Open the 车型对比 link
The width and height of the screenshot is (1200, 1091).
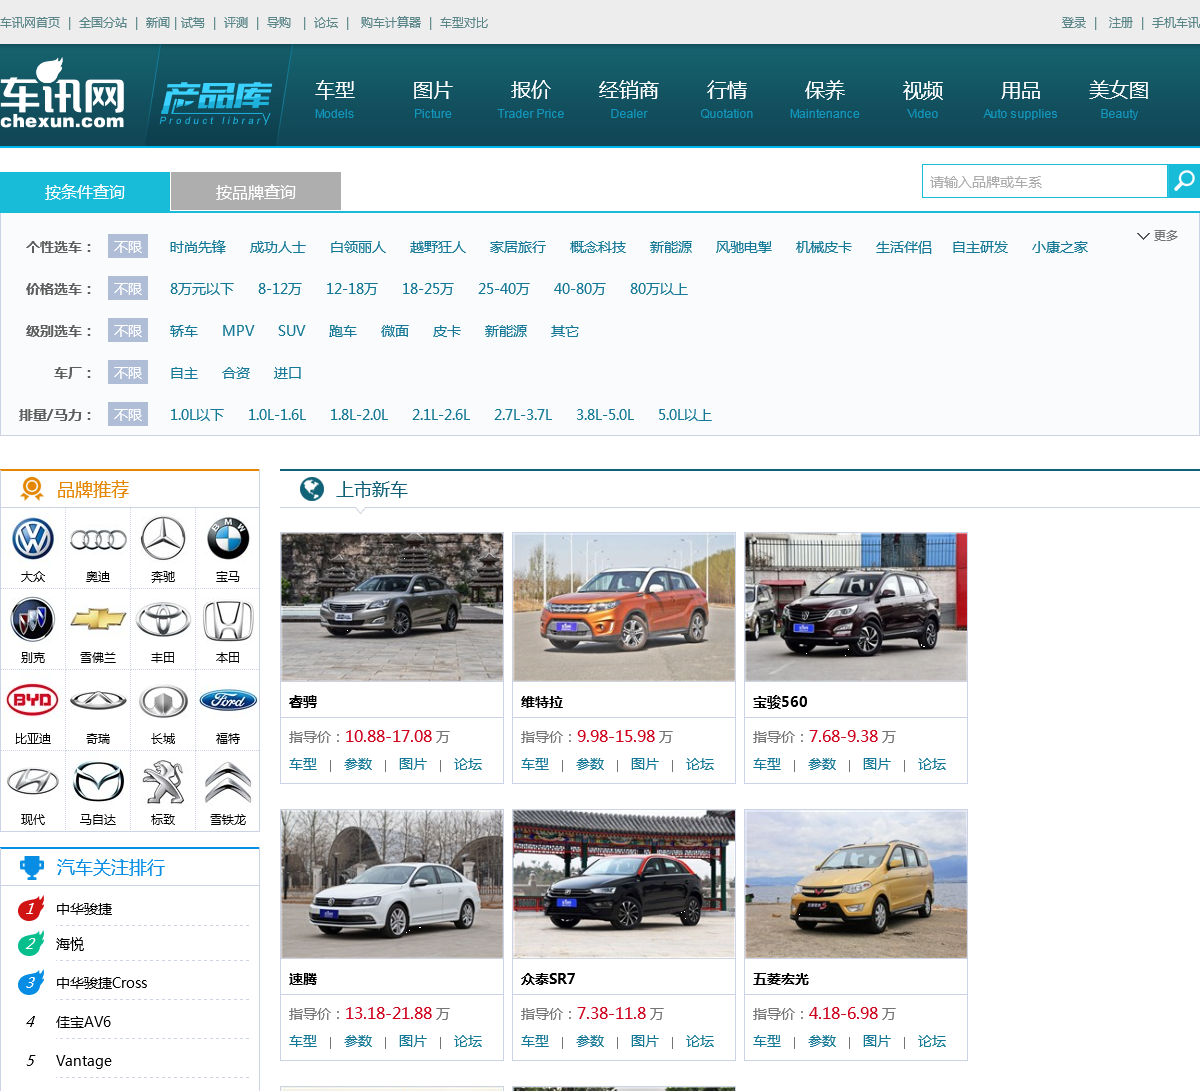464,22
